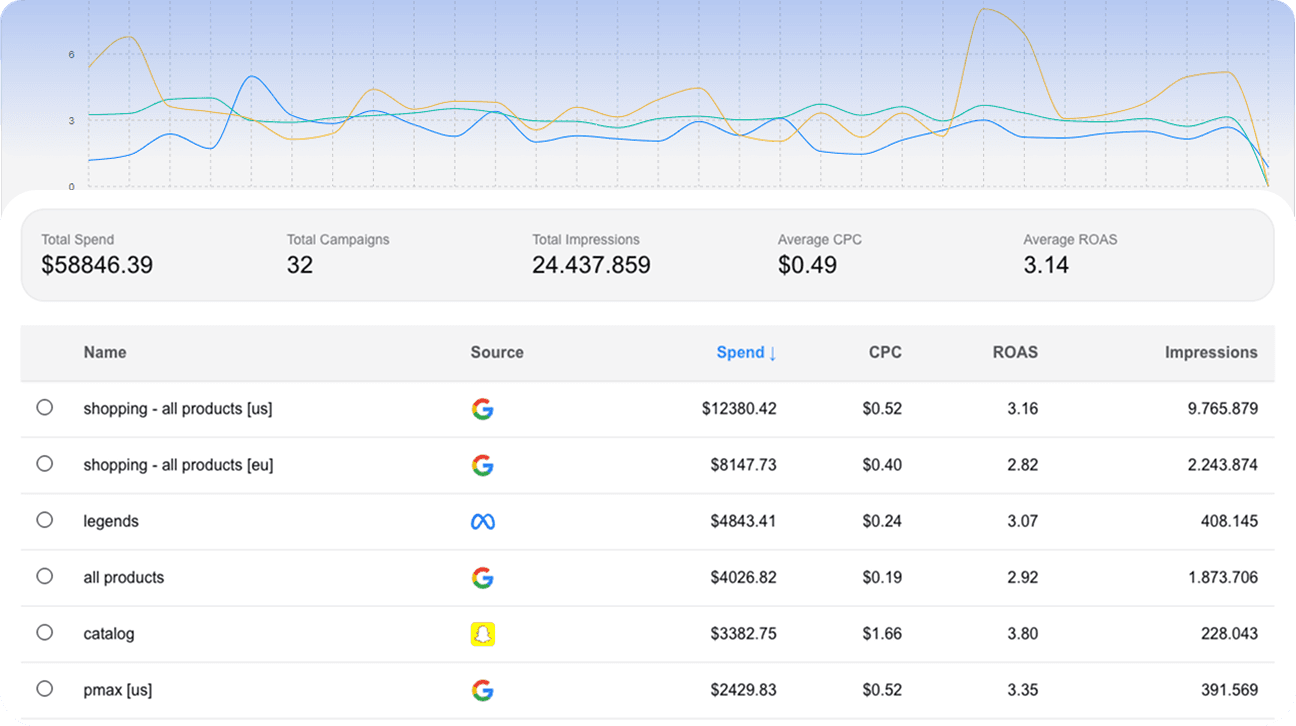
Task: Select the radio button for the catalog campaign
Action: click(44, 633)
